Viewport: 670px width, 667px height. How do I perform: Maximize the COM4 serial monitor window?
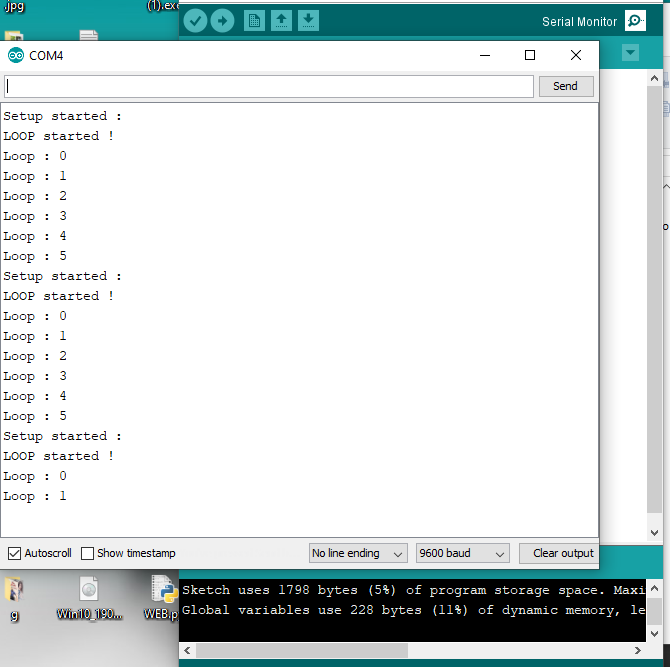[x=530, y=56]
